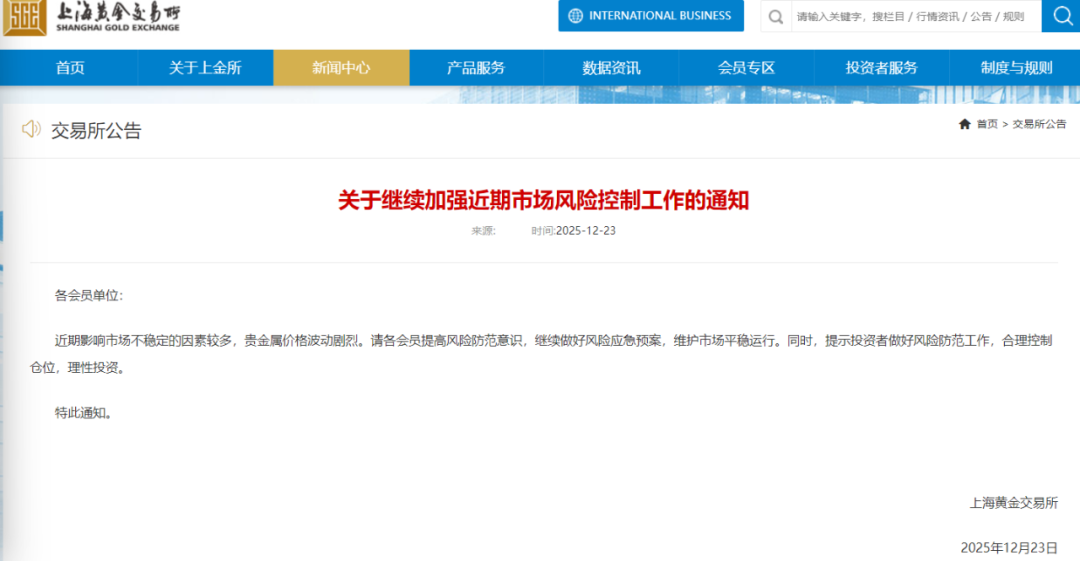Open the 产品服务 menu
1080x561 pixels.
click(476, 68)
